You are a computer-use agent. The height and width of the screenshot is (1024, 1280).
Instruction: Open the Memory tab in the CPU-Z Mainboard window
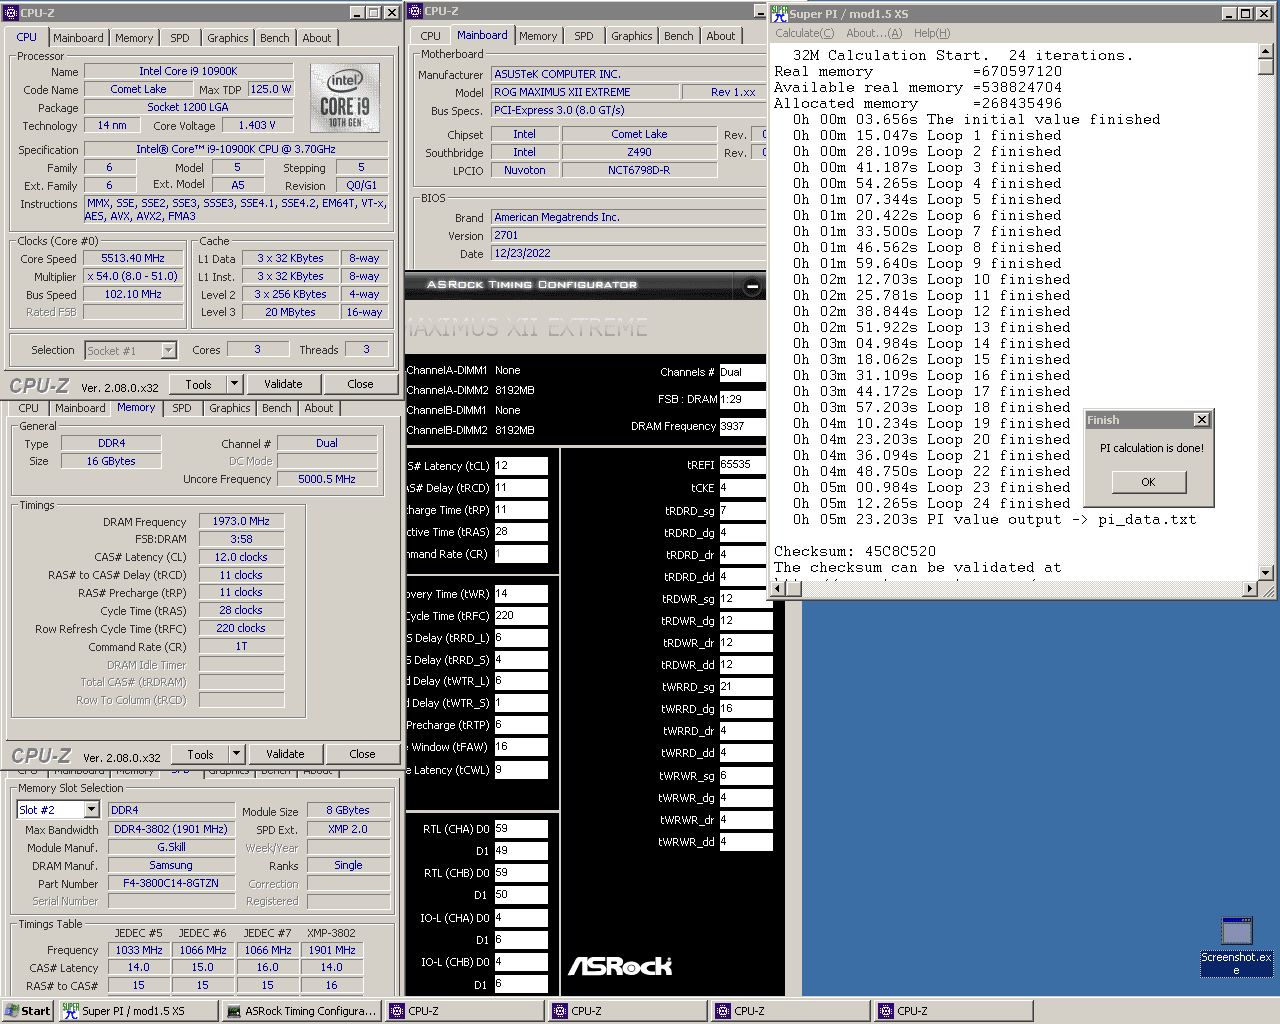tap(538, 36)
